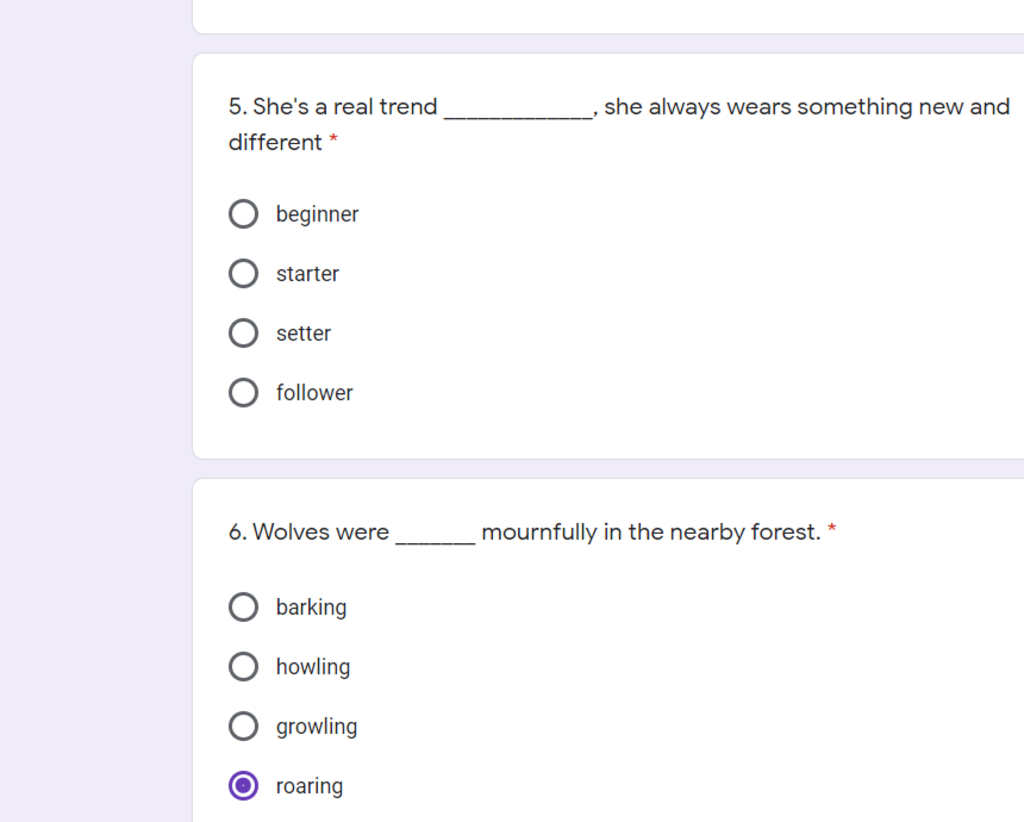The height and width of the screenshot is (822, 1024).
Task: Tick the "growling" radio circle
Action: coord(244,726)
